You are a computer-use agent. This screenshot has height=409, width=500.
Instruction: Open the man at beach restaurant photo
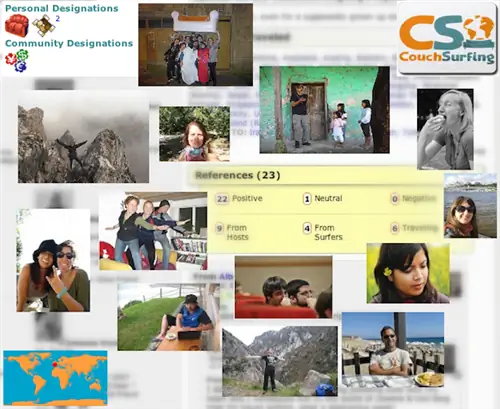393,350
